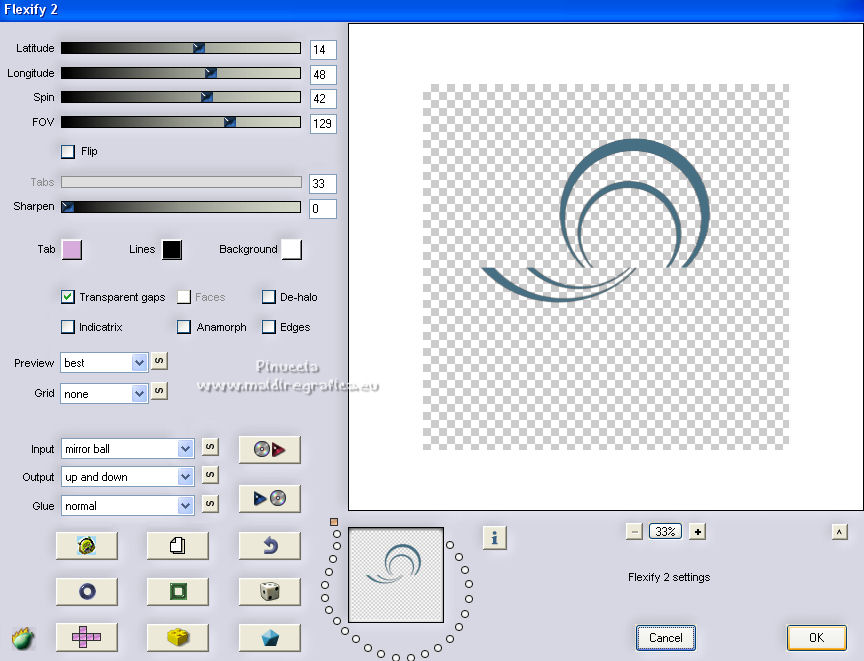The width and height of the screenshot is (864, 661).
Task: Click the Latitude slider
Action: coord(181,48)
